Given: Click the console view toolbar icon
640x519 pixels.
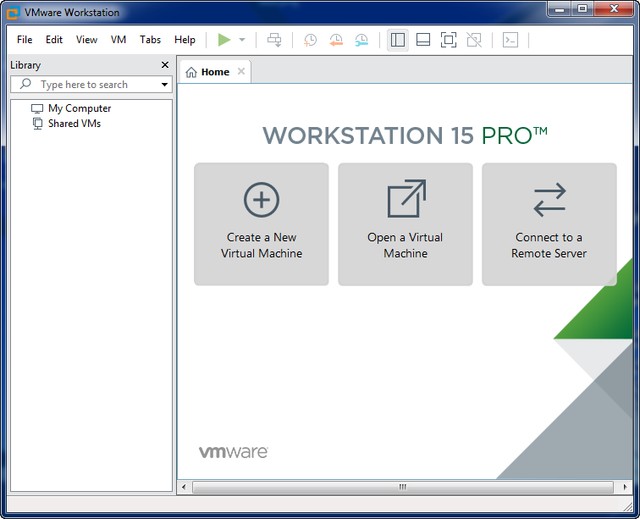Looking at the screenshot, I should [510, 40].
